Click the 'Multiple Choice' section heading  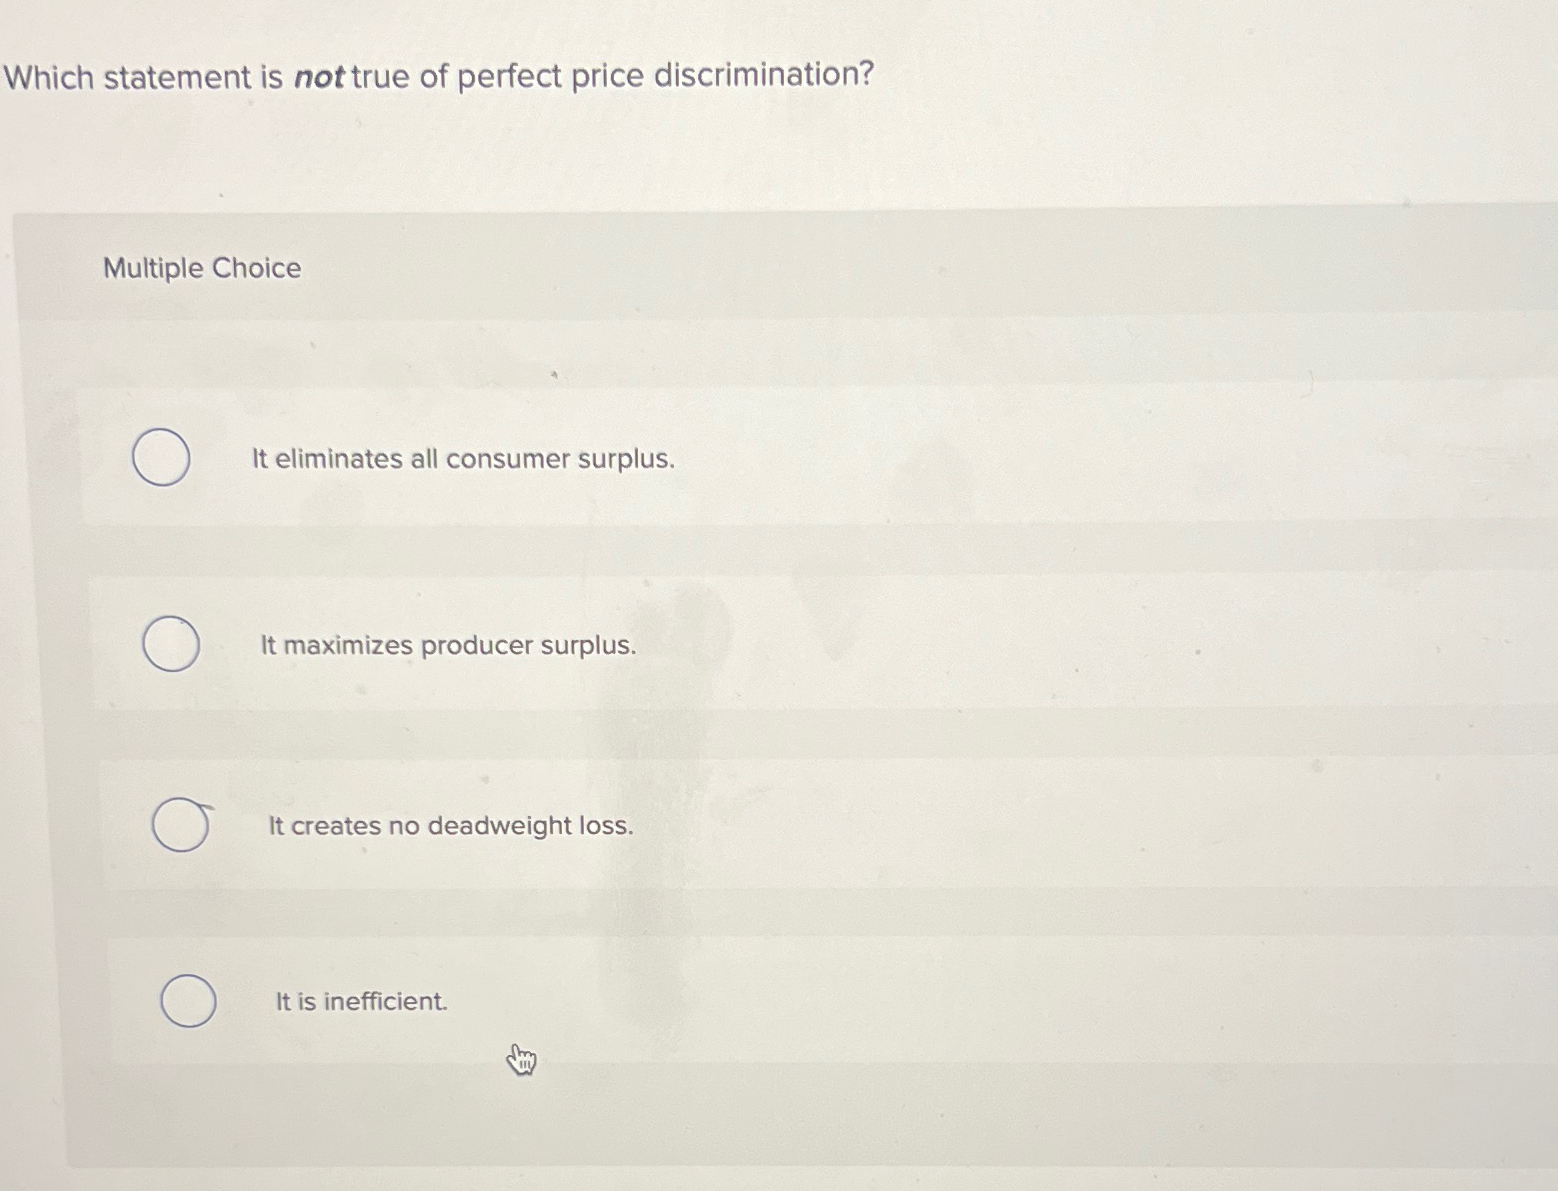[202, 268]
